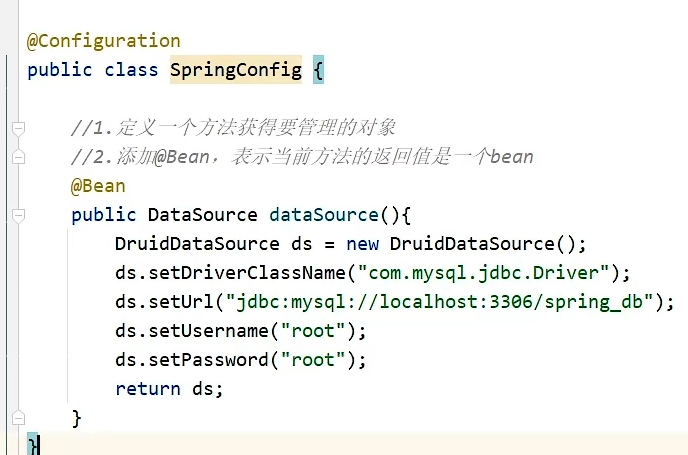The height and width of the screenshot is (455, 688).
Task: Click the return keyword
Action: tap(148, 389)
